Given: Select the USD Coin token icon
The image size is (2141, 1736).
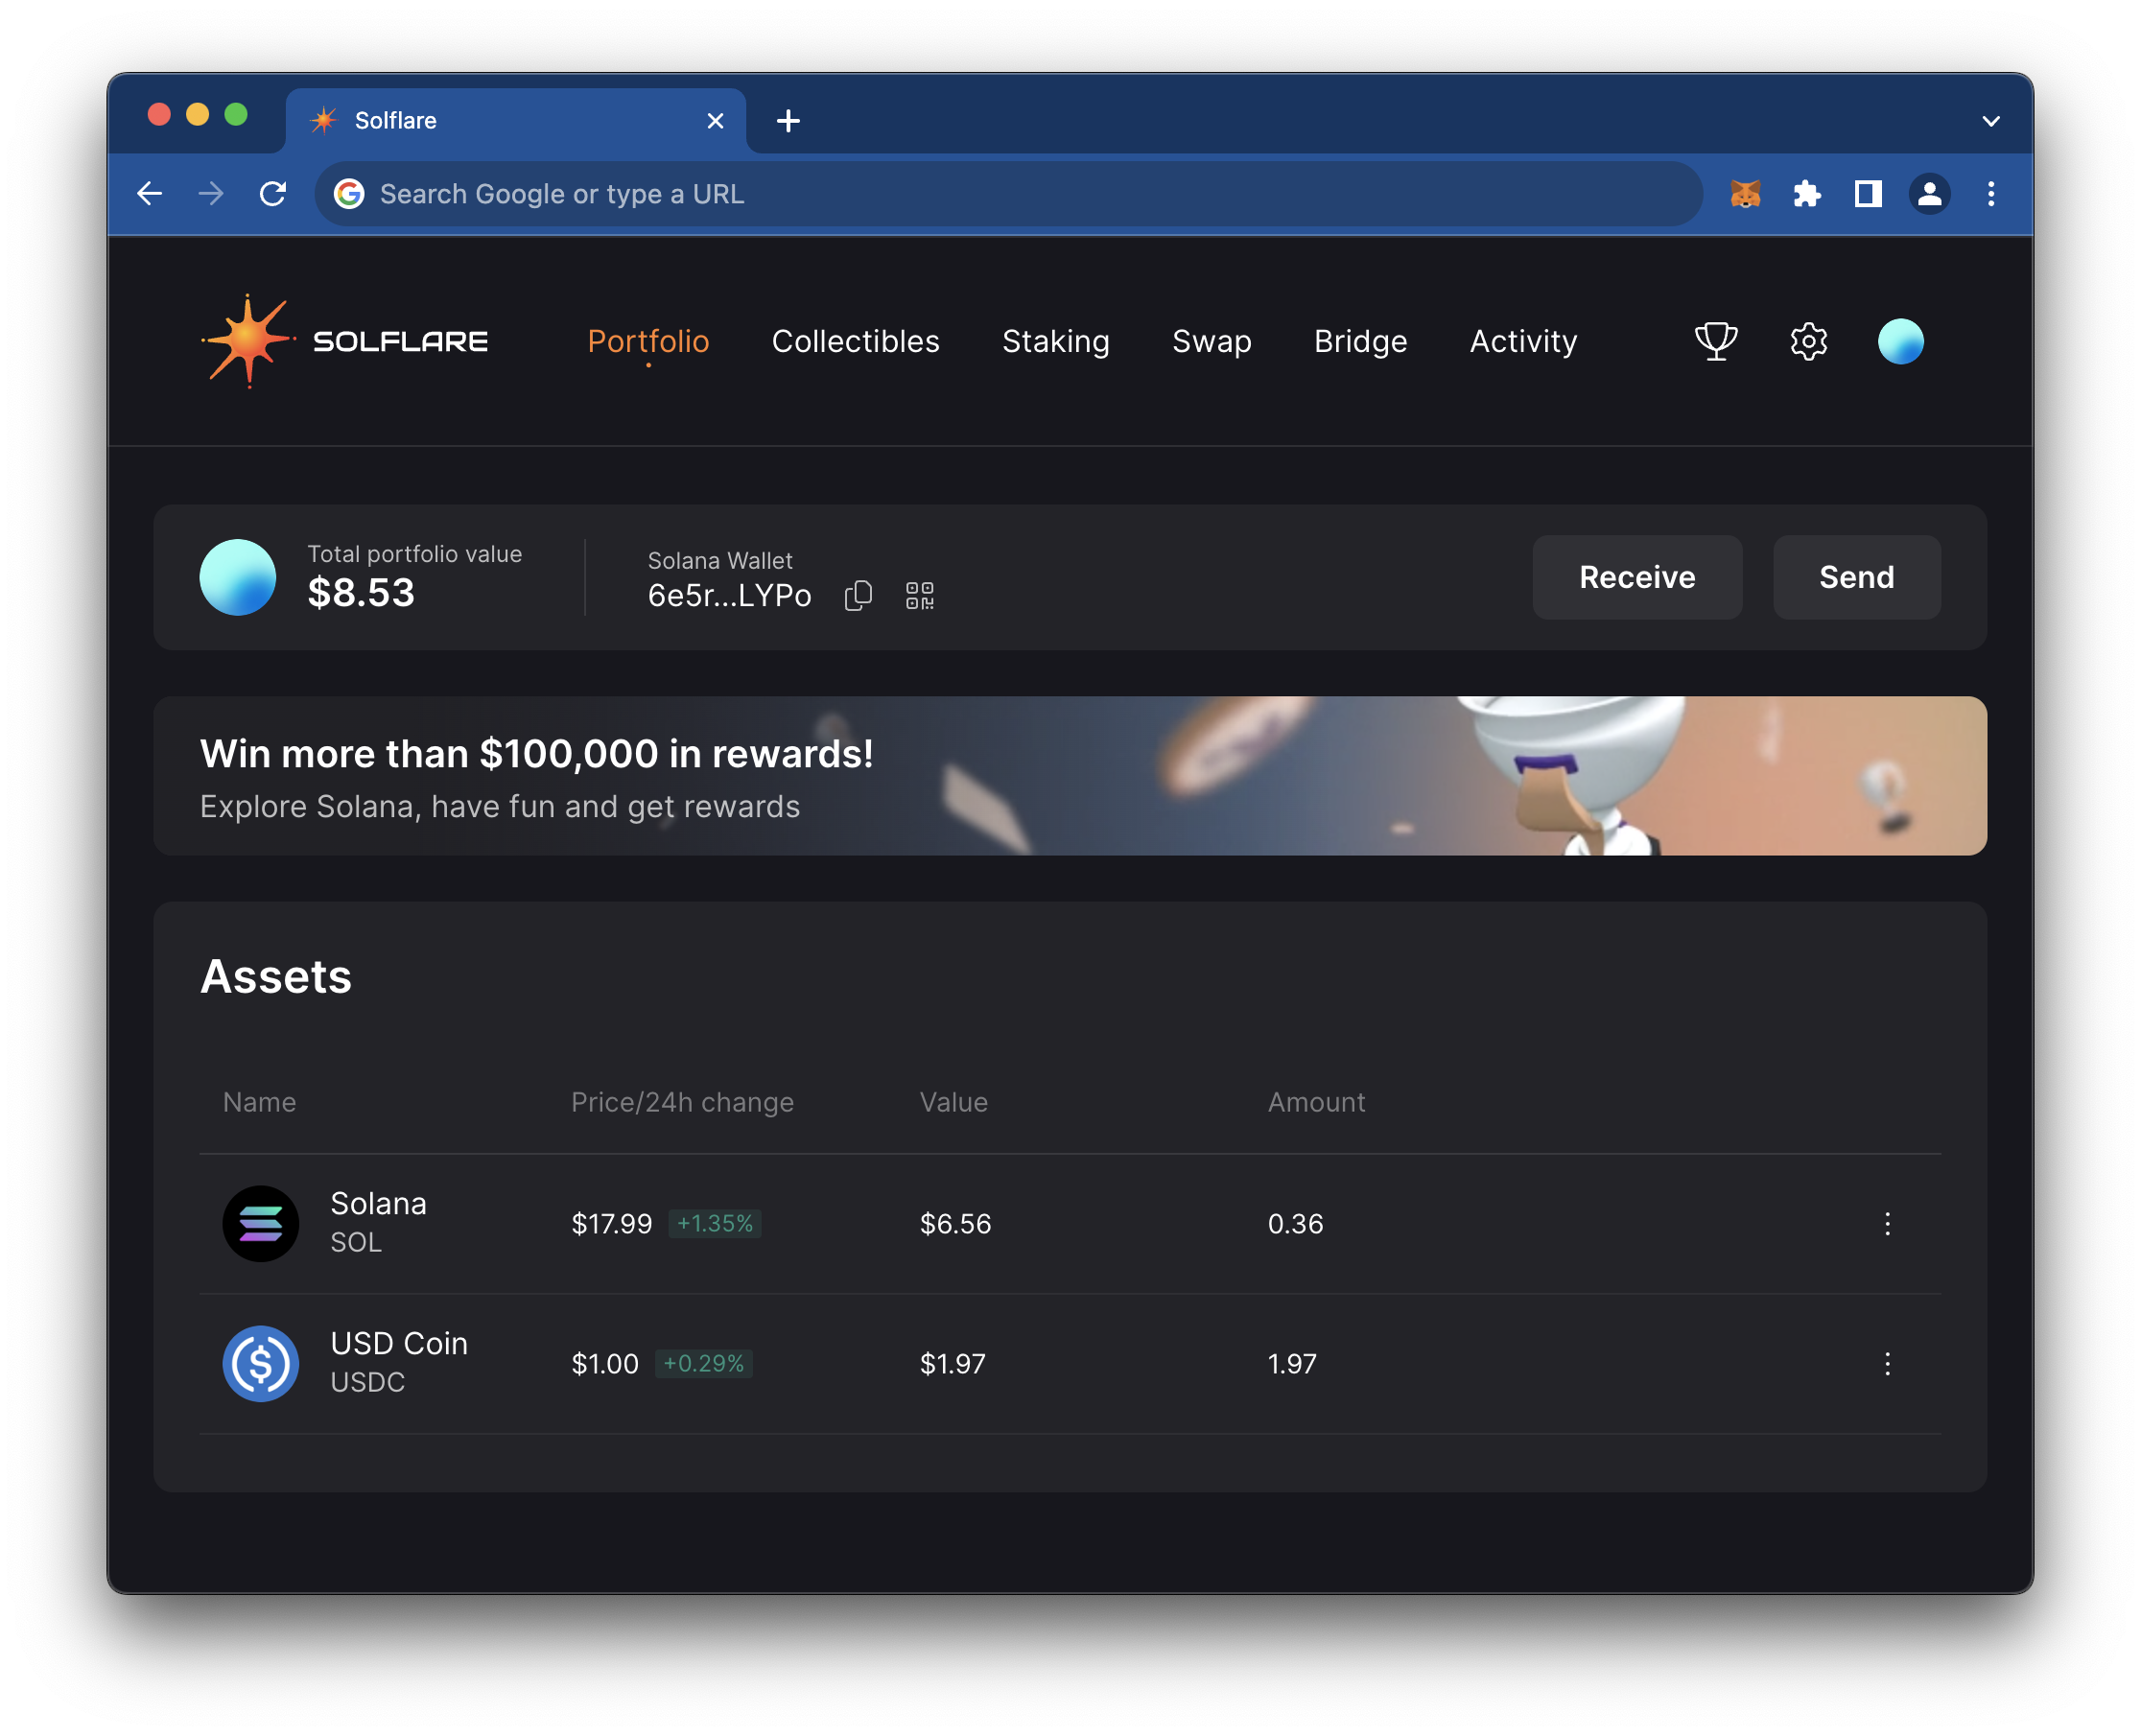Looking at the screenshot, I should [260, 1363].
